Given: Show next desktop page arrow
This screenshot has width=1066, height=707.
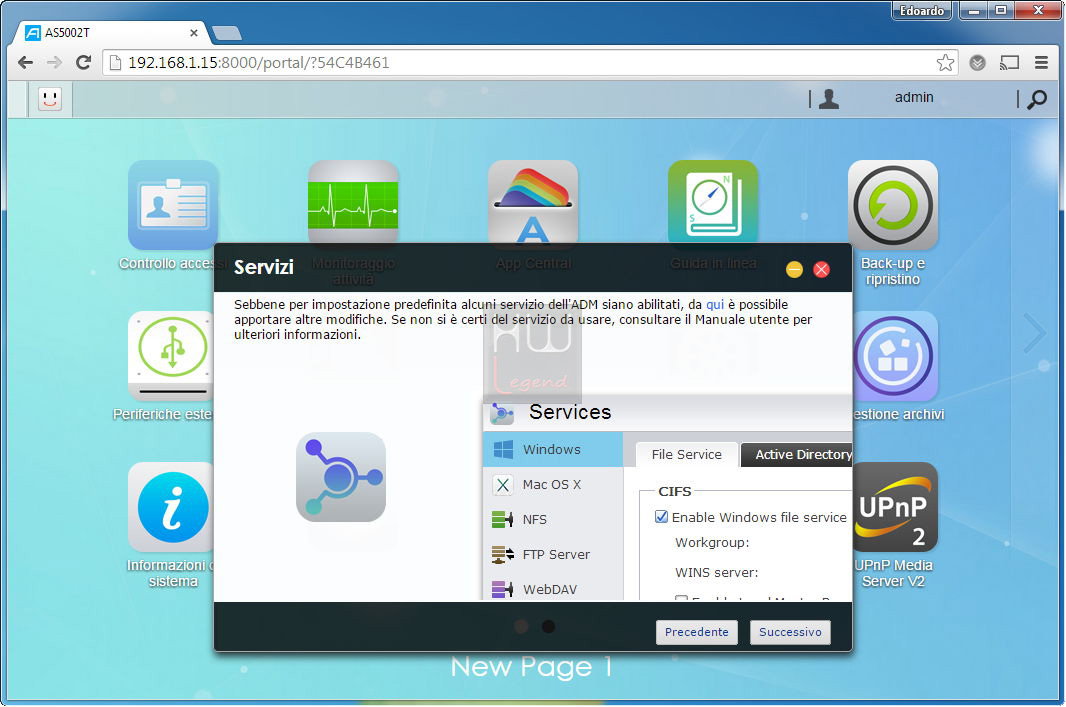Looking at the screenshot, I should tap(1035, 333).
